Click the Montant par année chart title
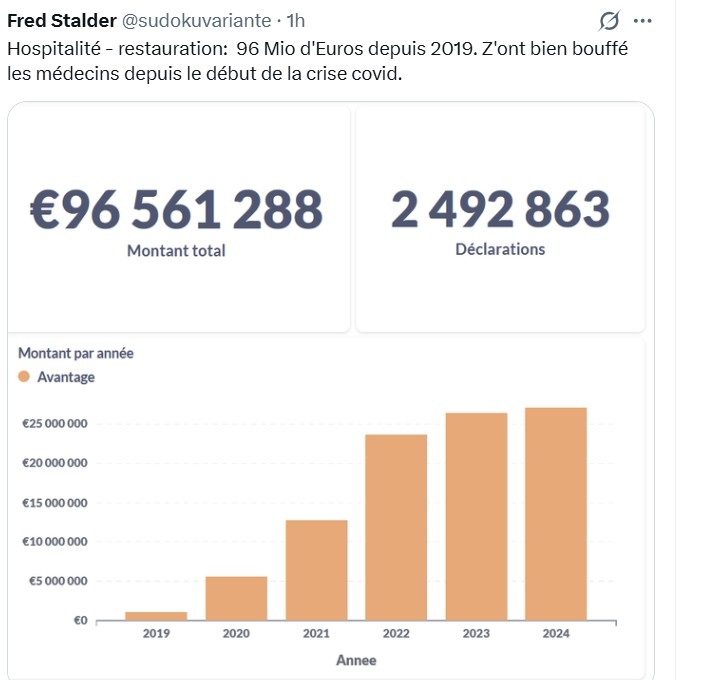Image resolution: width=708 pixels, height=680 pixels. tap(76, 353)
